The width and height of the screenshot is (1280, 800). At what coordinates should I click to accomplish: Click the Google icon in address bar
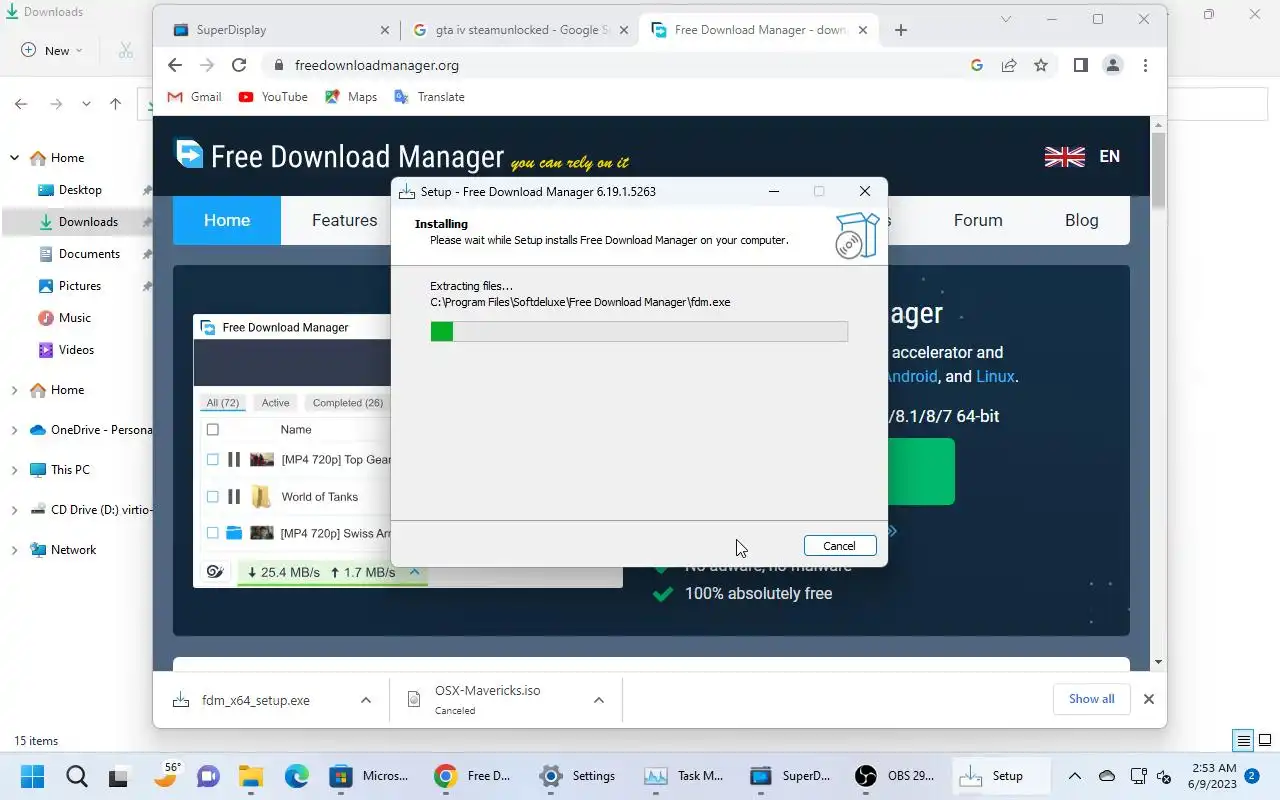[977, 65]
